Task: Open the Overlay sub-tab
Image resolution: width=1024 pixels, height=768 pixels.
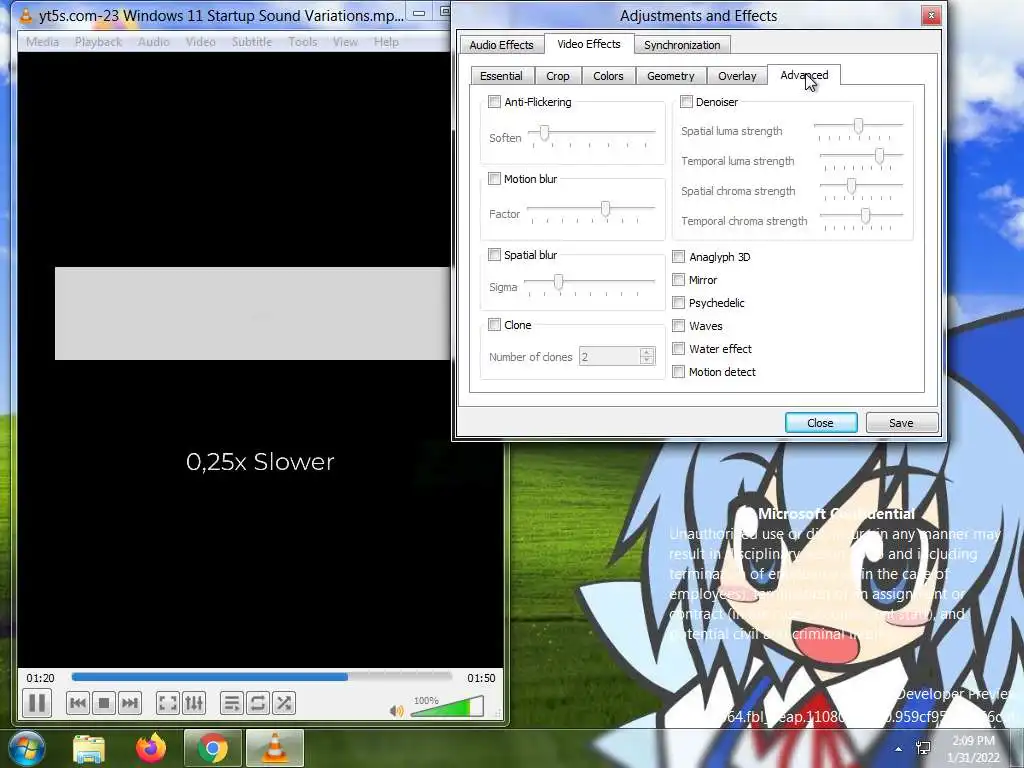Action: click(737, 76)
